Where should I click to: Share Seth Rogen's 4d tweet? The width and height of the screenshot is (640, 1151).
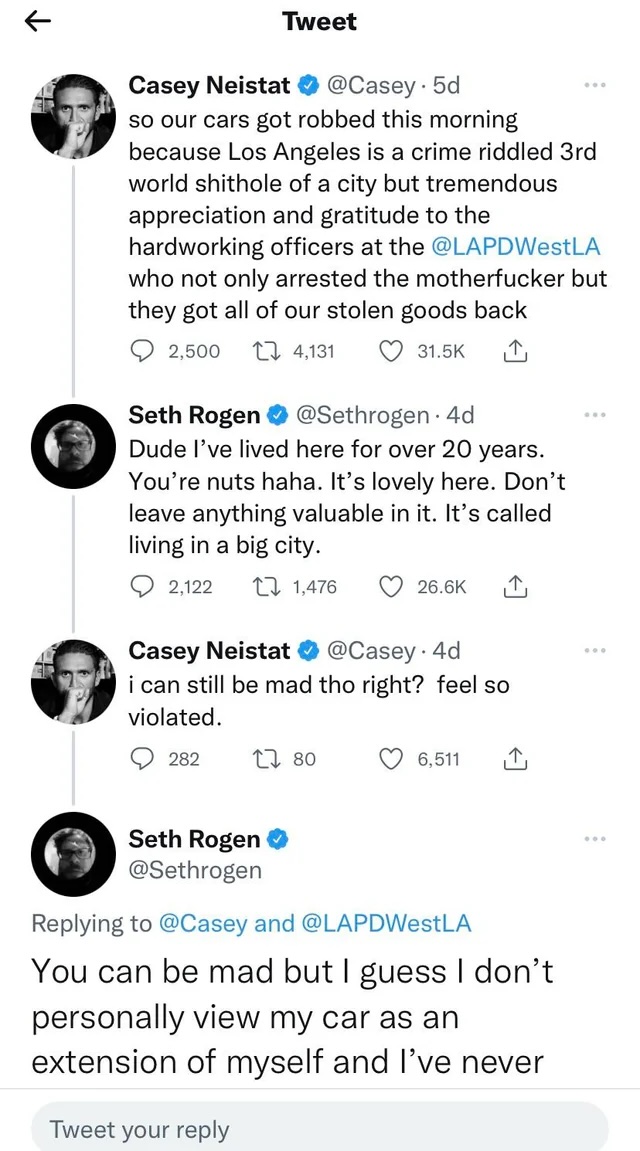click(516, 587)
